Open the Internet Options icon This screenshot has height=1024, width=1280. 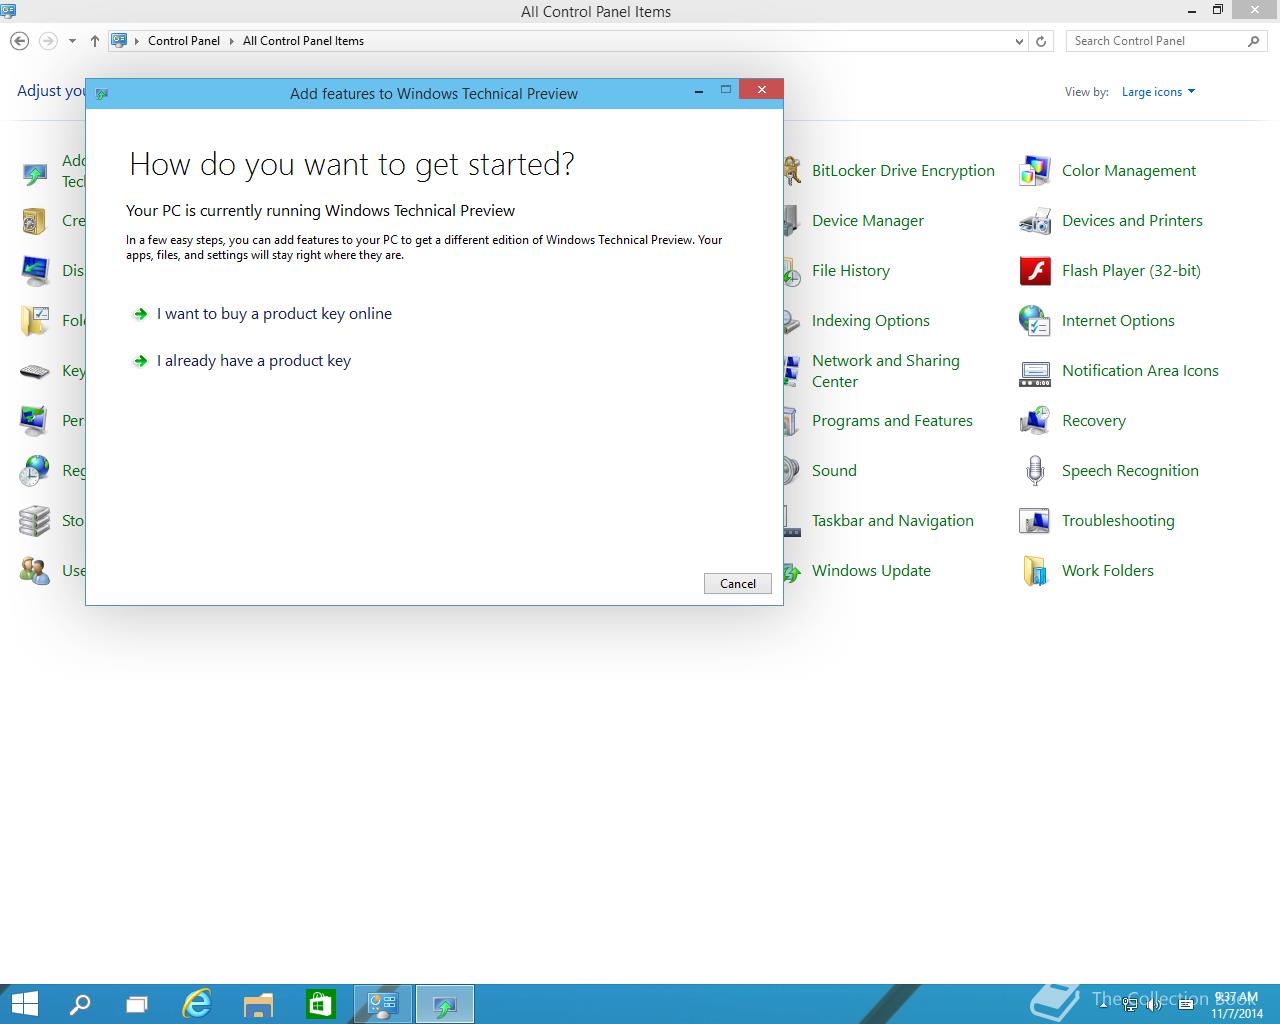(1034, 321)
